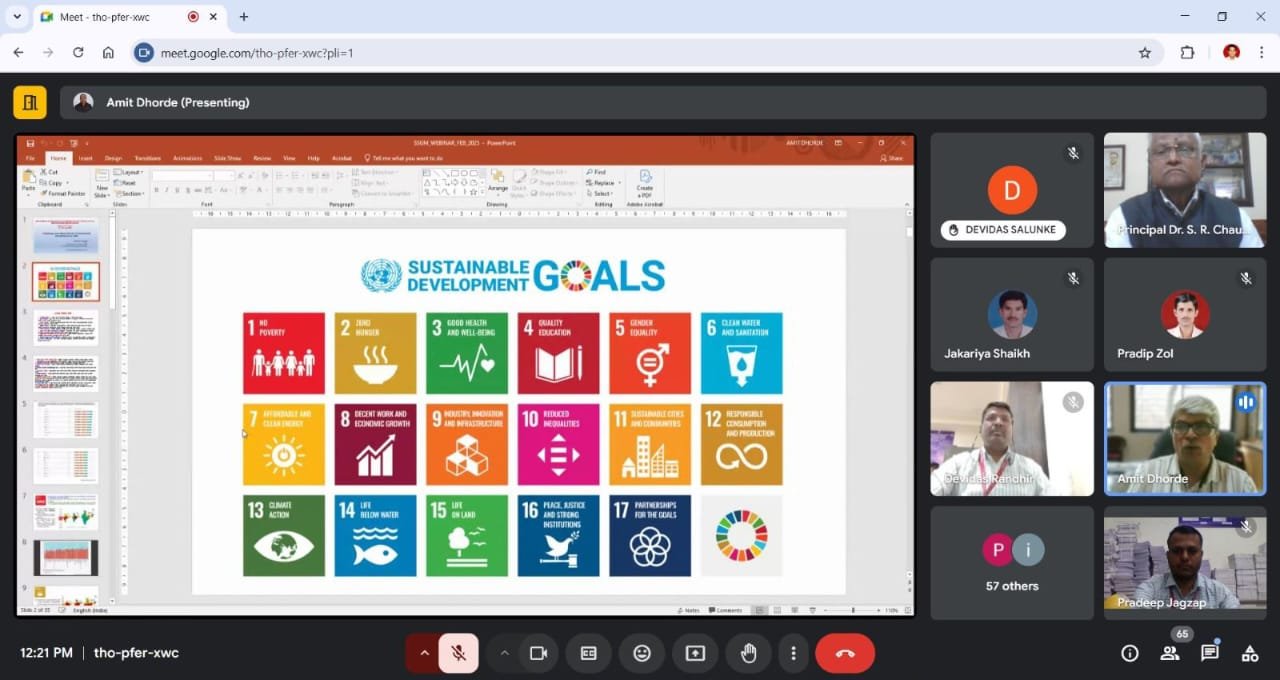Toggle Notes in the PowerPoint status bar
This screenshot has height=680, width=1280.
(689, 610)
